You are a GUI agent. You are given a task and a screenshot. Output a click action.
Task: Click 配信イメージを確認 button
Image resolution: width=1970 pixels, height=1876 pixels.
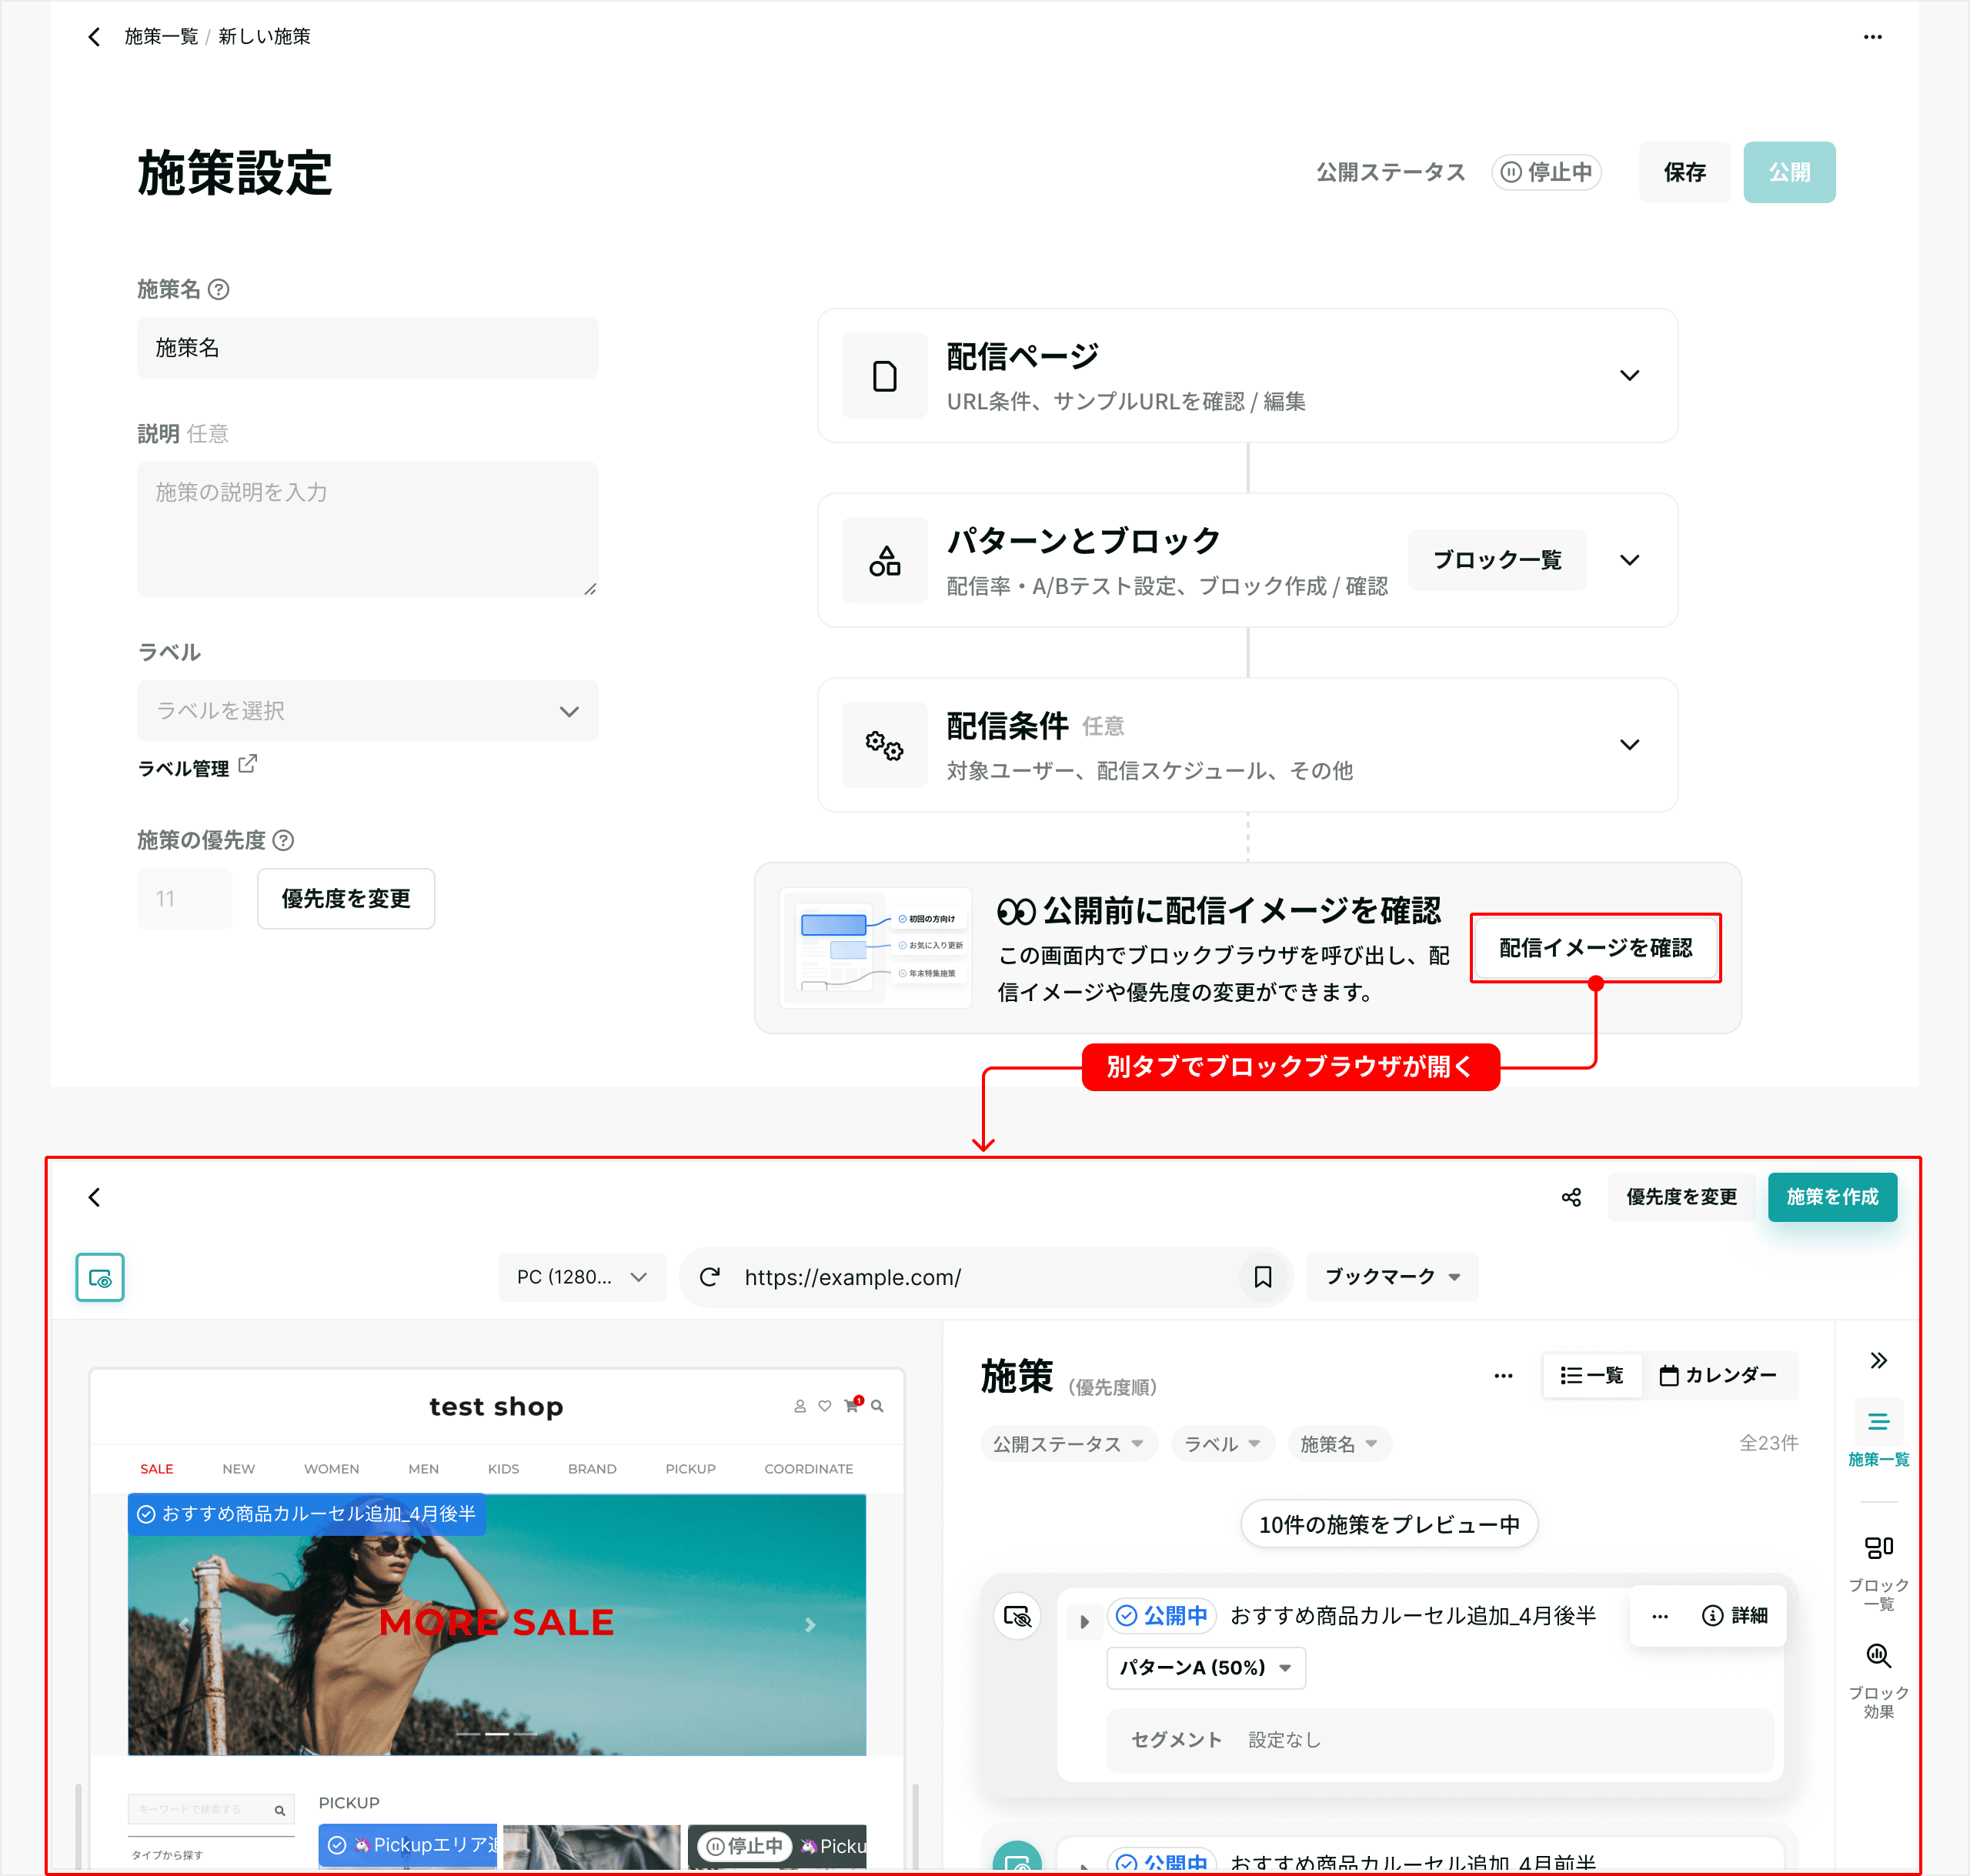coord(1595,948)
